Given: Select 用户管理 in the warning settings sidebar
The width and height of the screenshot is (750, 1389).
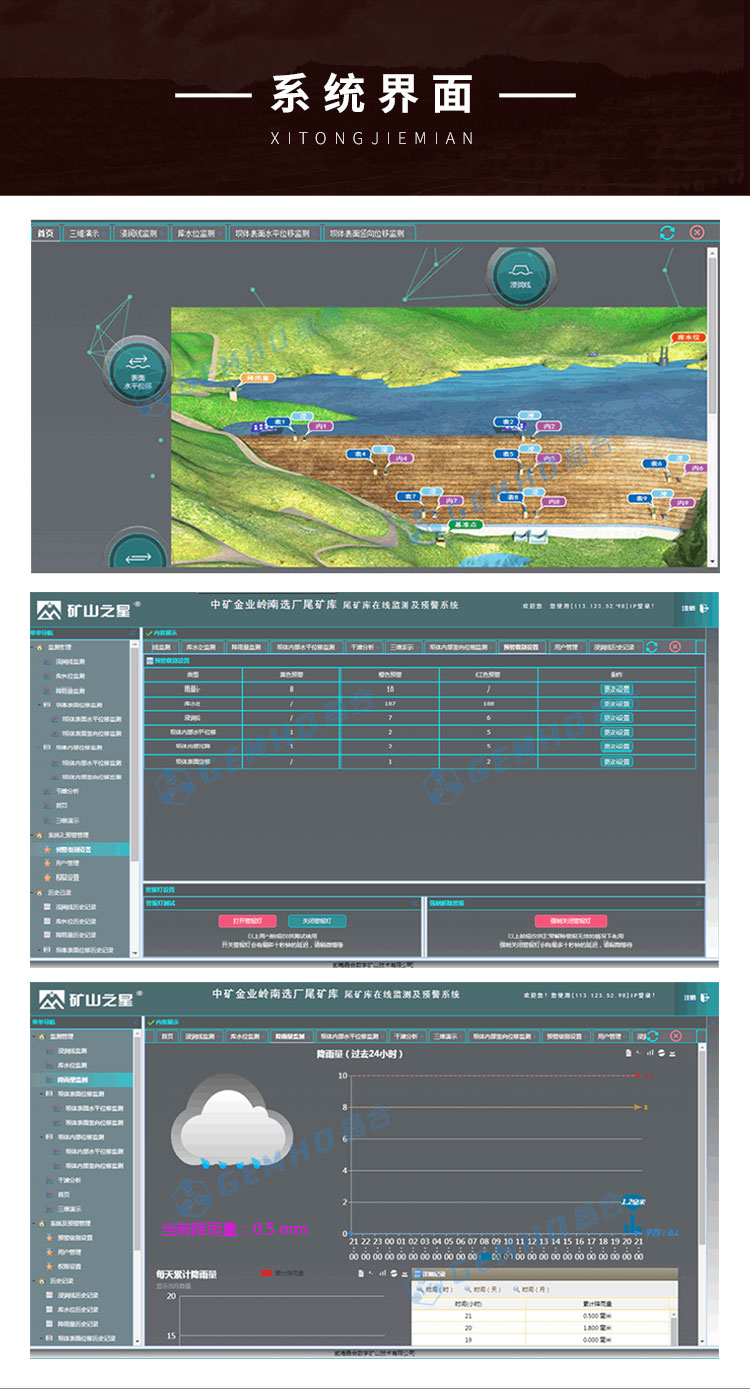Looking at the screenshot, I should coord(68,862).
